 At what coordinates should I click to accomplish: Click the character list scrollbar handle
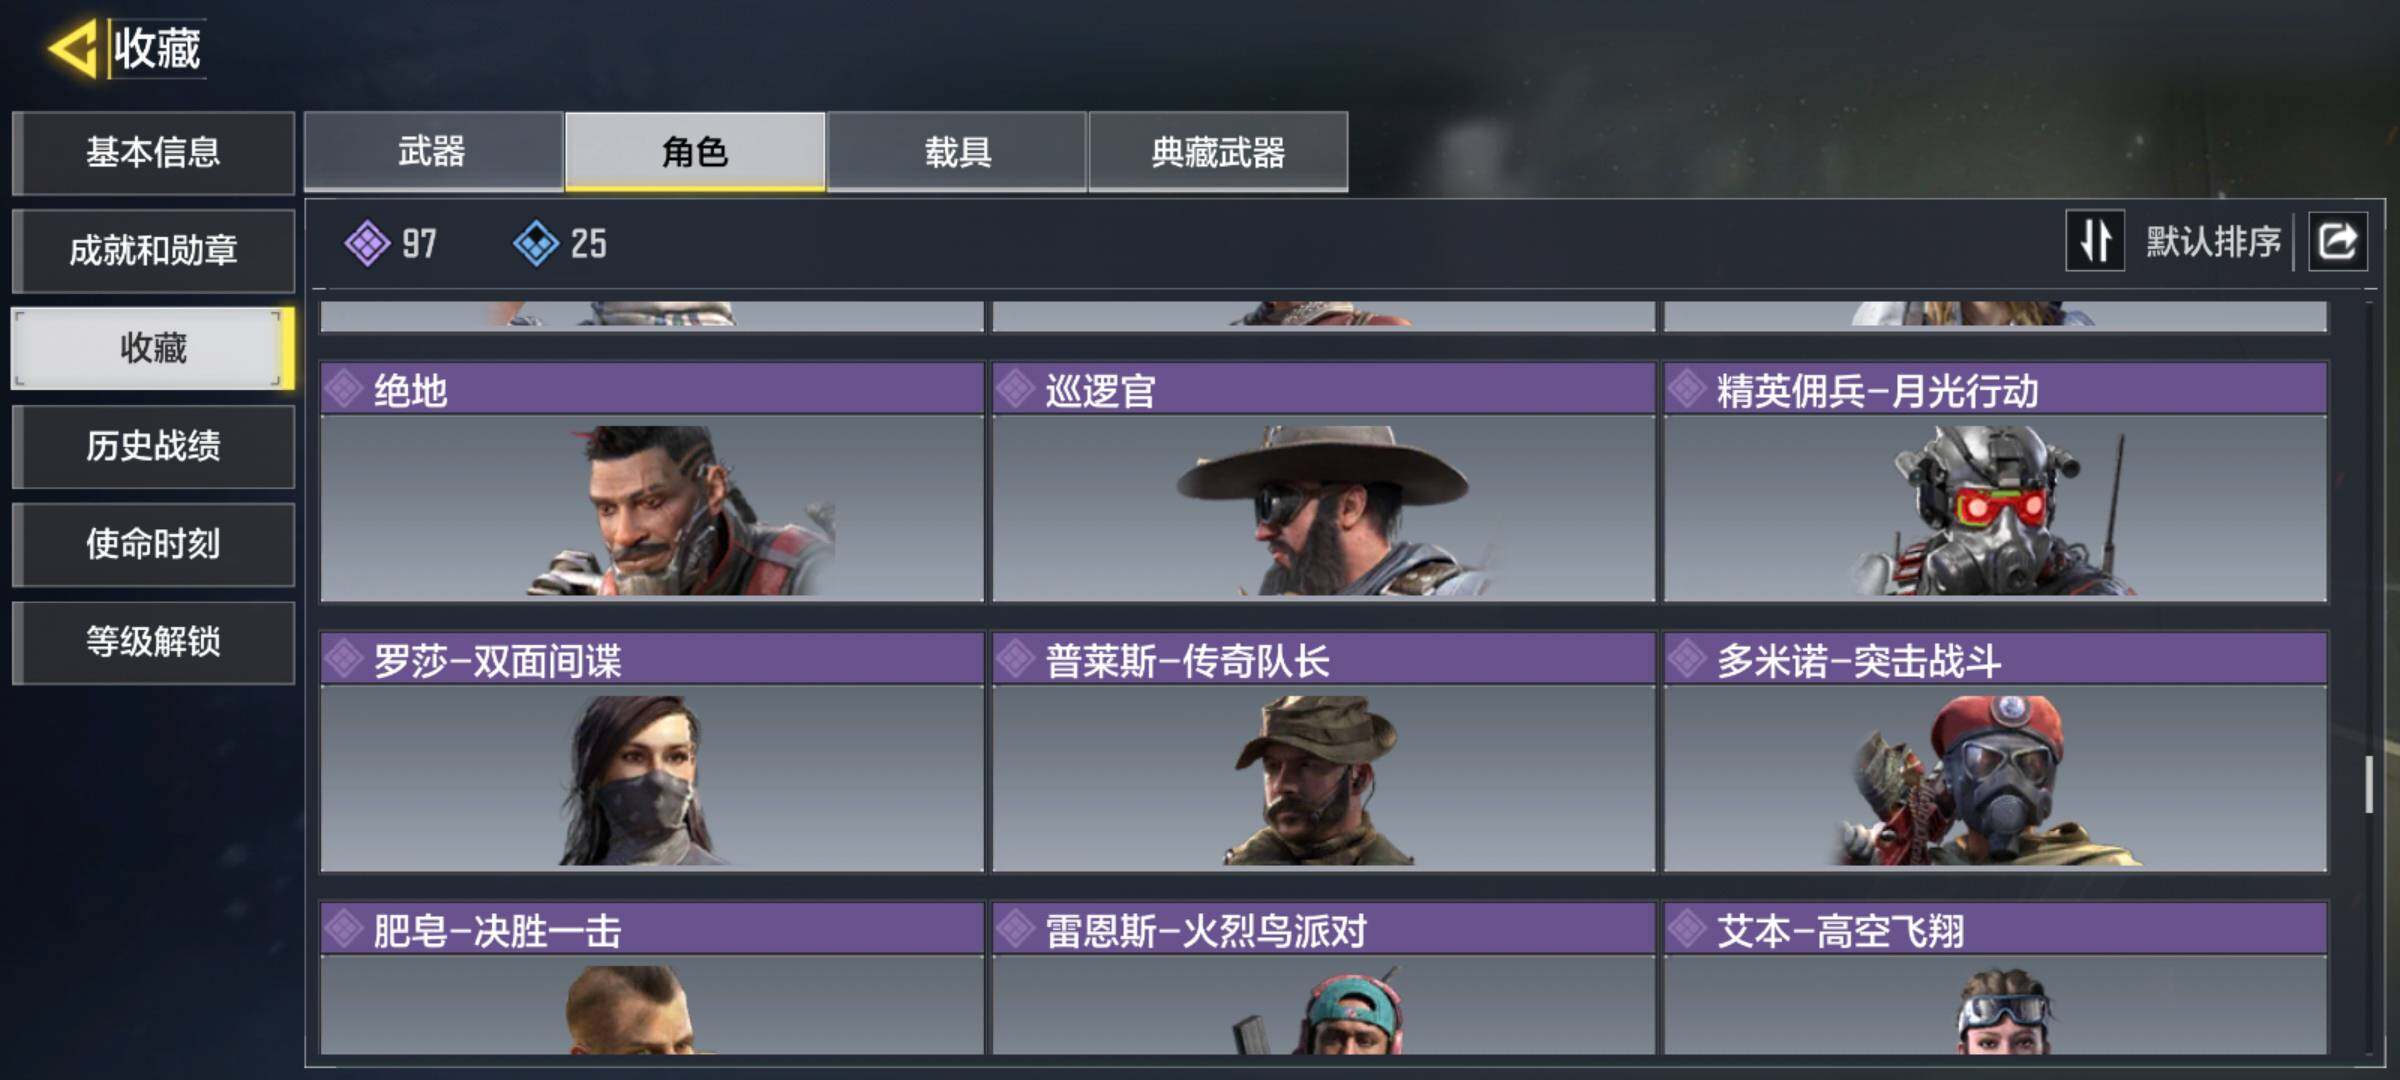coord(2369,785)
